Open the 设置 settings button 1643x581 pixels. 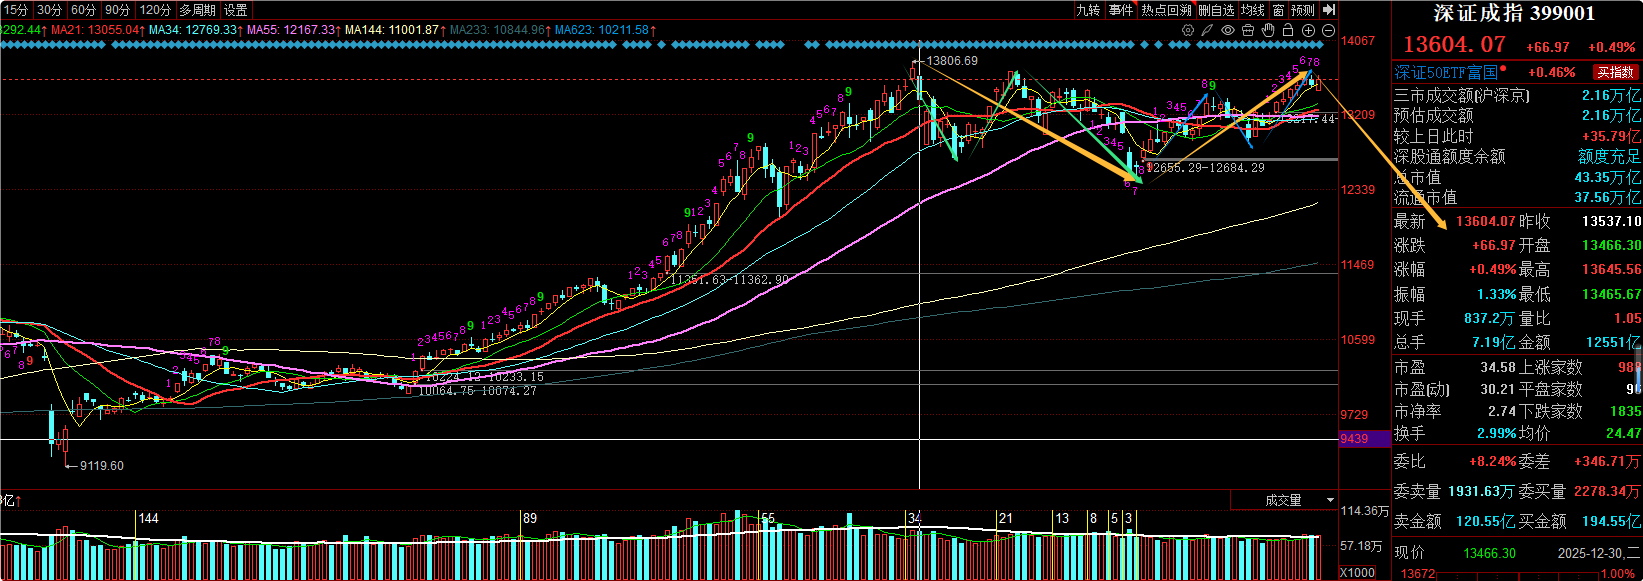pyautogui.click(x=236, y=9)
